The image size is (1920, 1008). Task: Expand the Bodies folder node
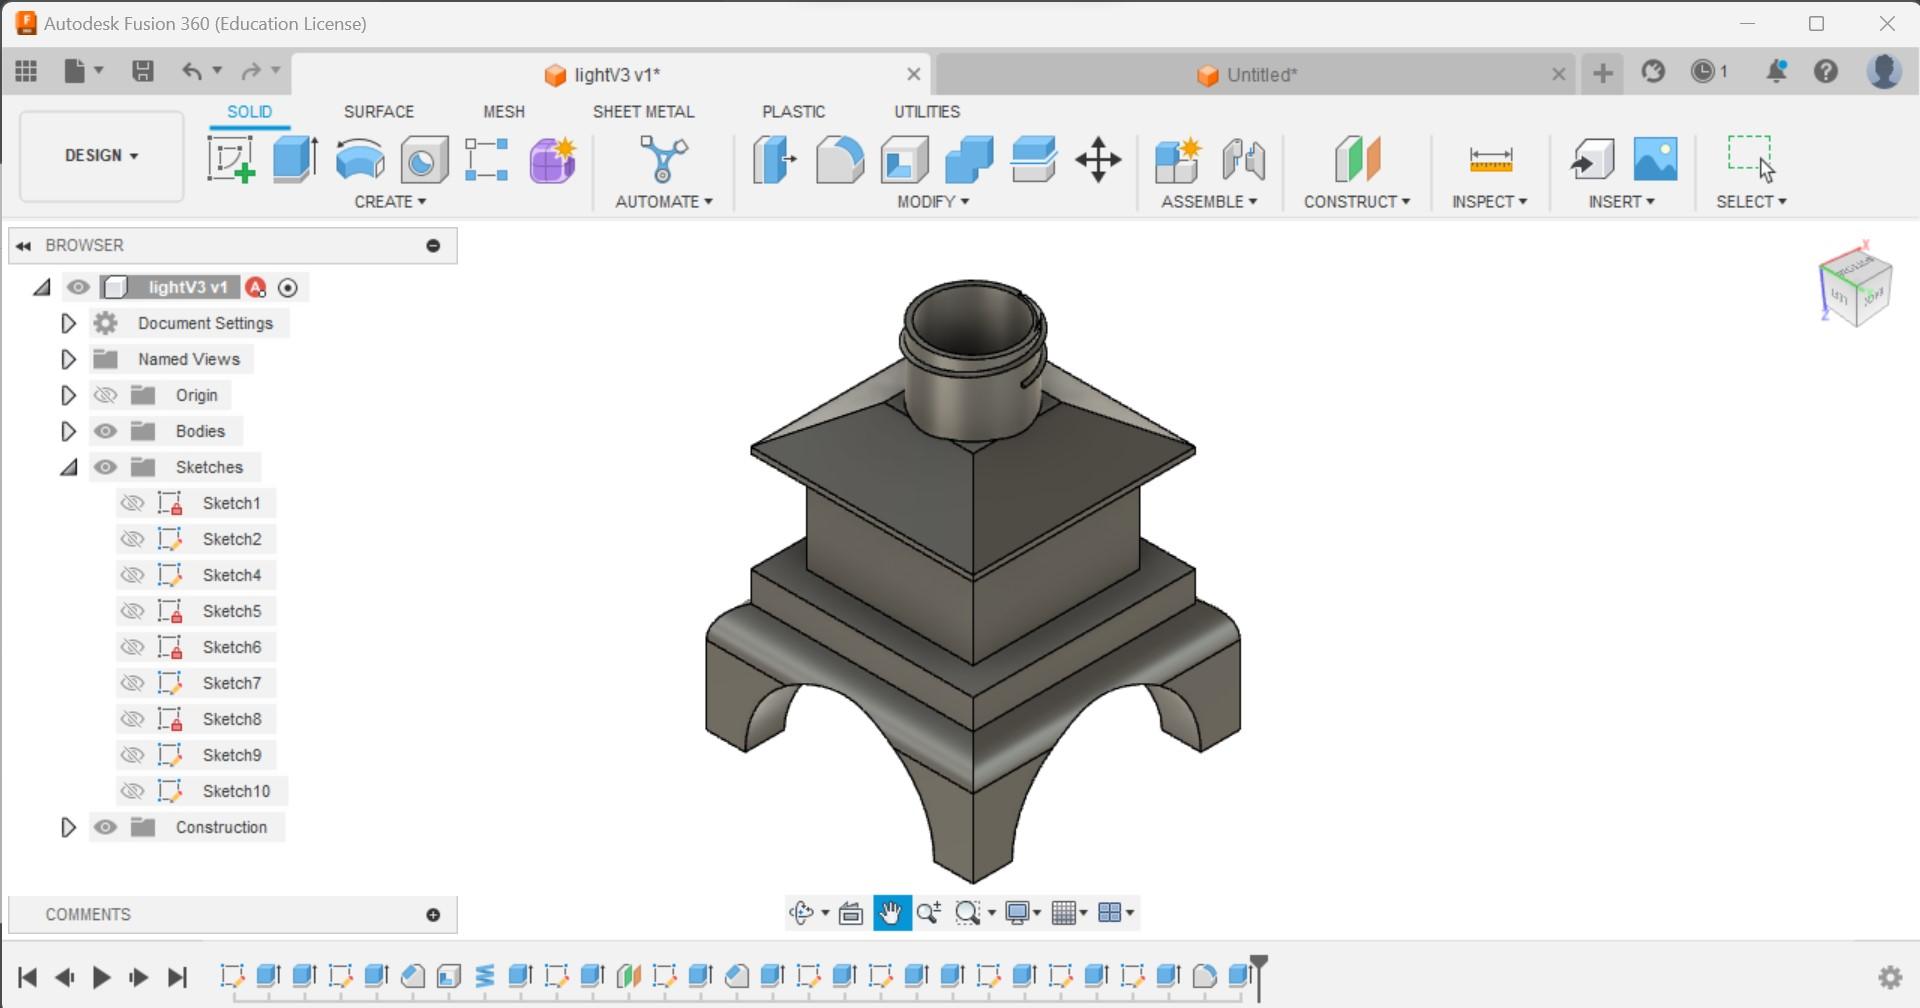(68, 431)
